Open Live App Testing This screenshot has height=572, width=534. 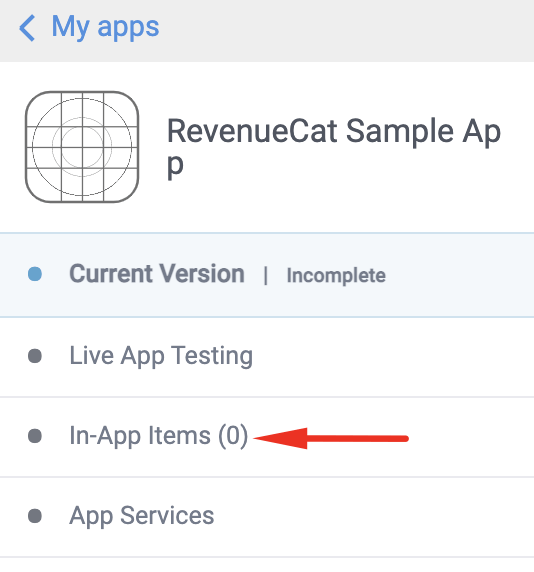click(267, 356)
